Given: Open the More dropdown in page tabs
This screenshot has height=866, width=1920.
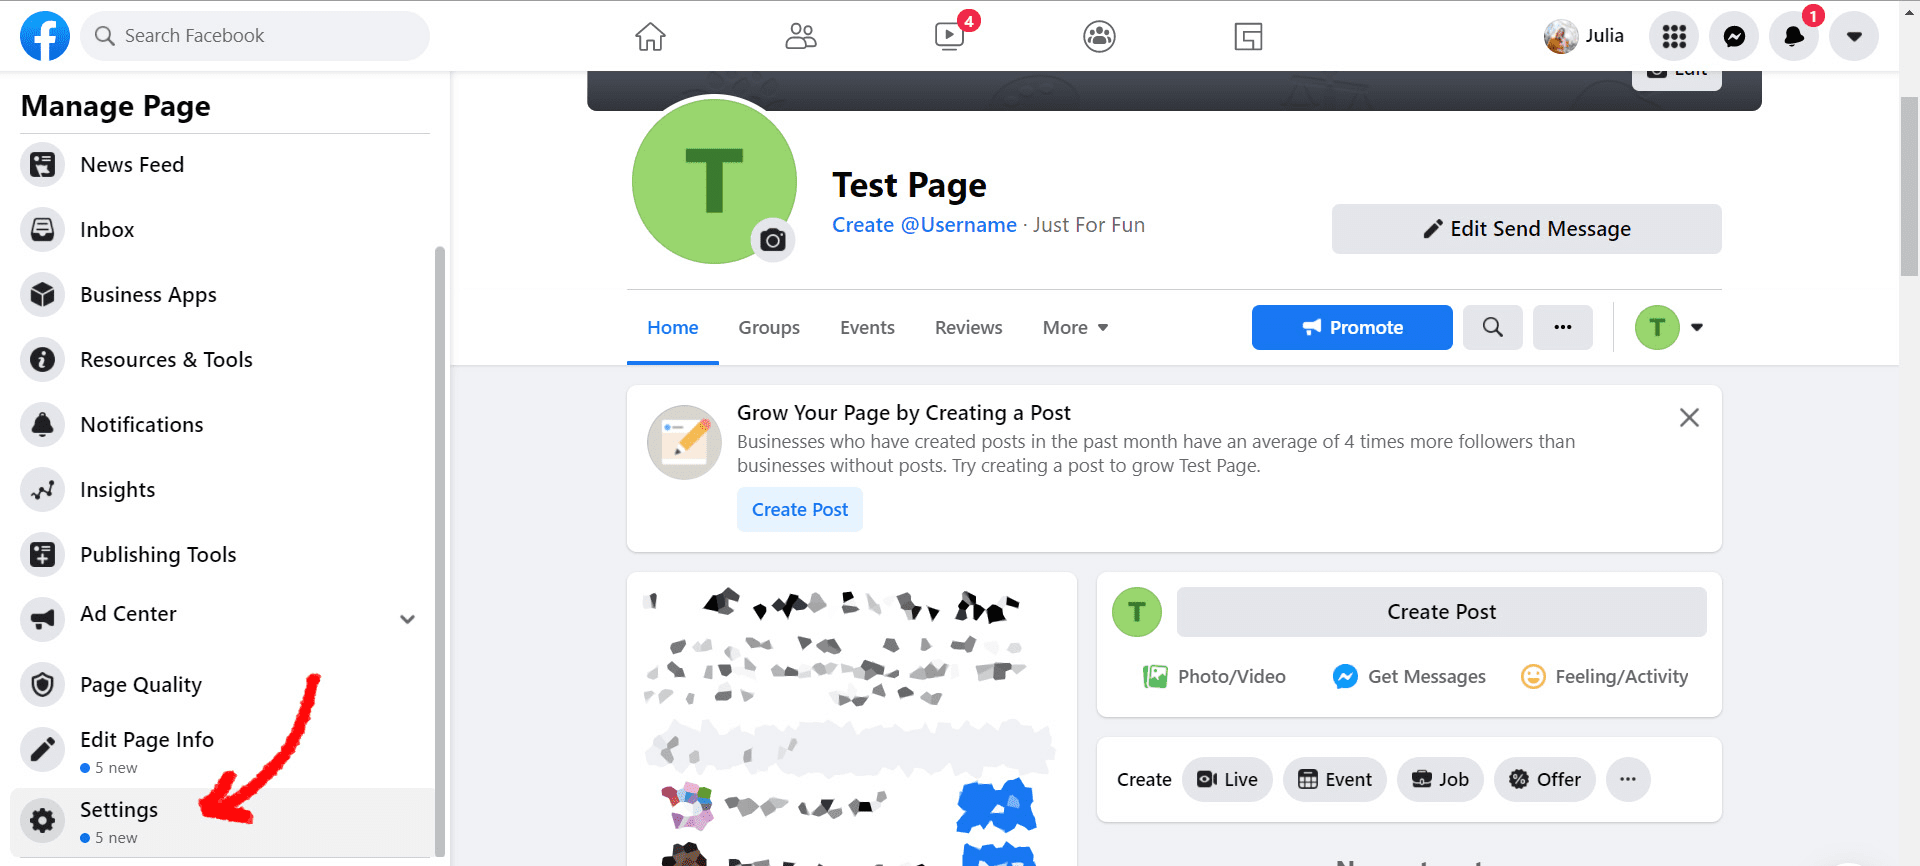Looking at the screenshot, I should 1075,328.
